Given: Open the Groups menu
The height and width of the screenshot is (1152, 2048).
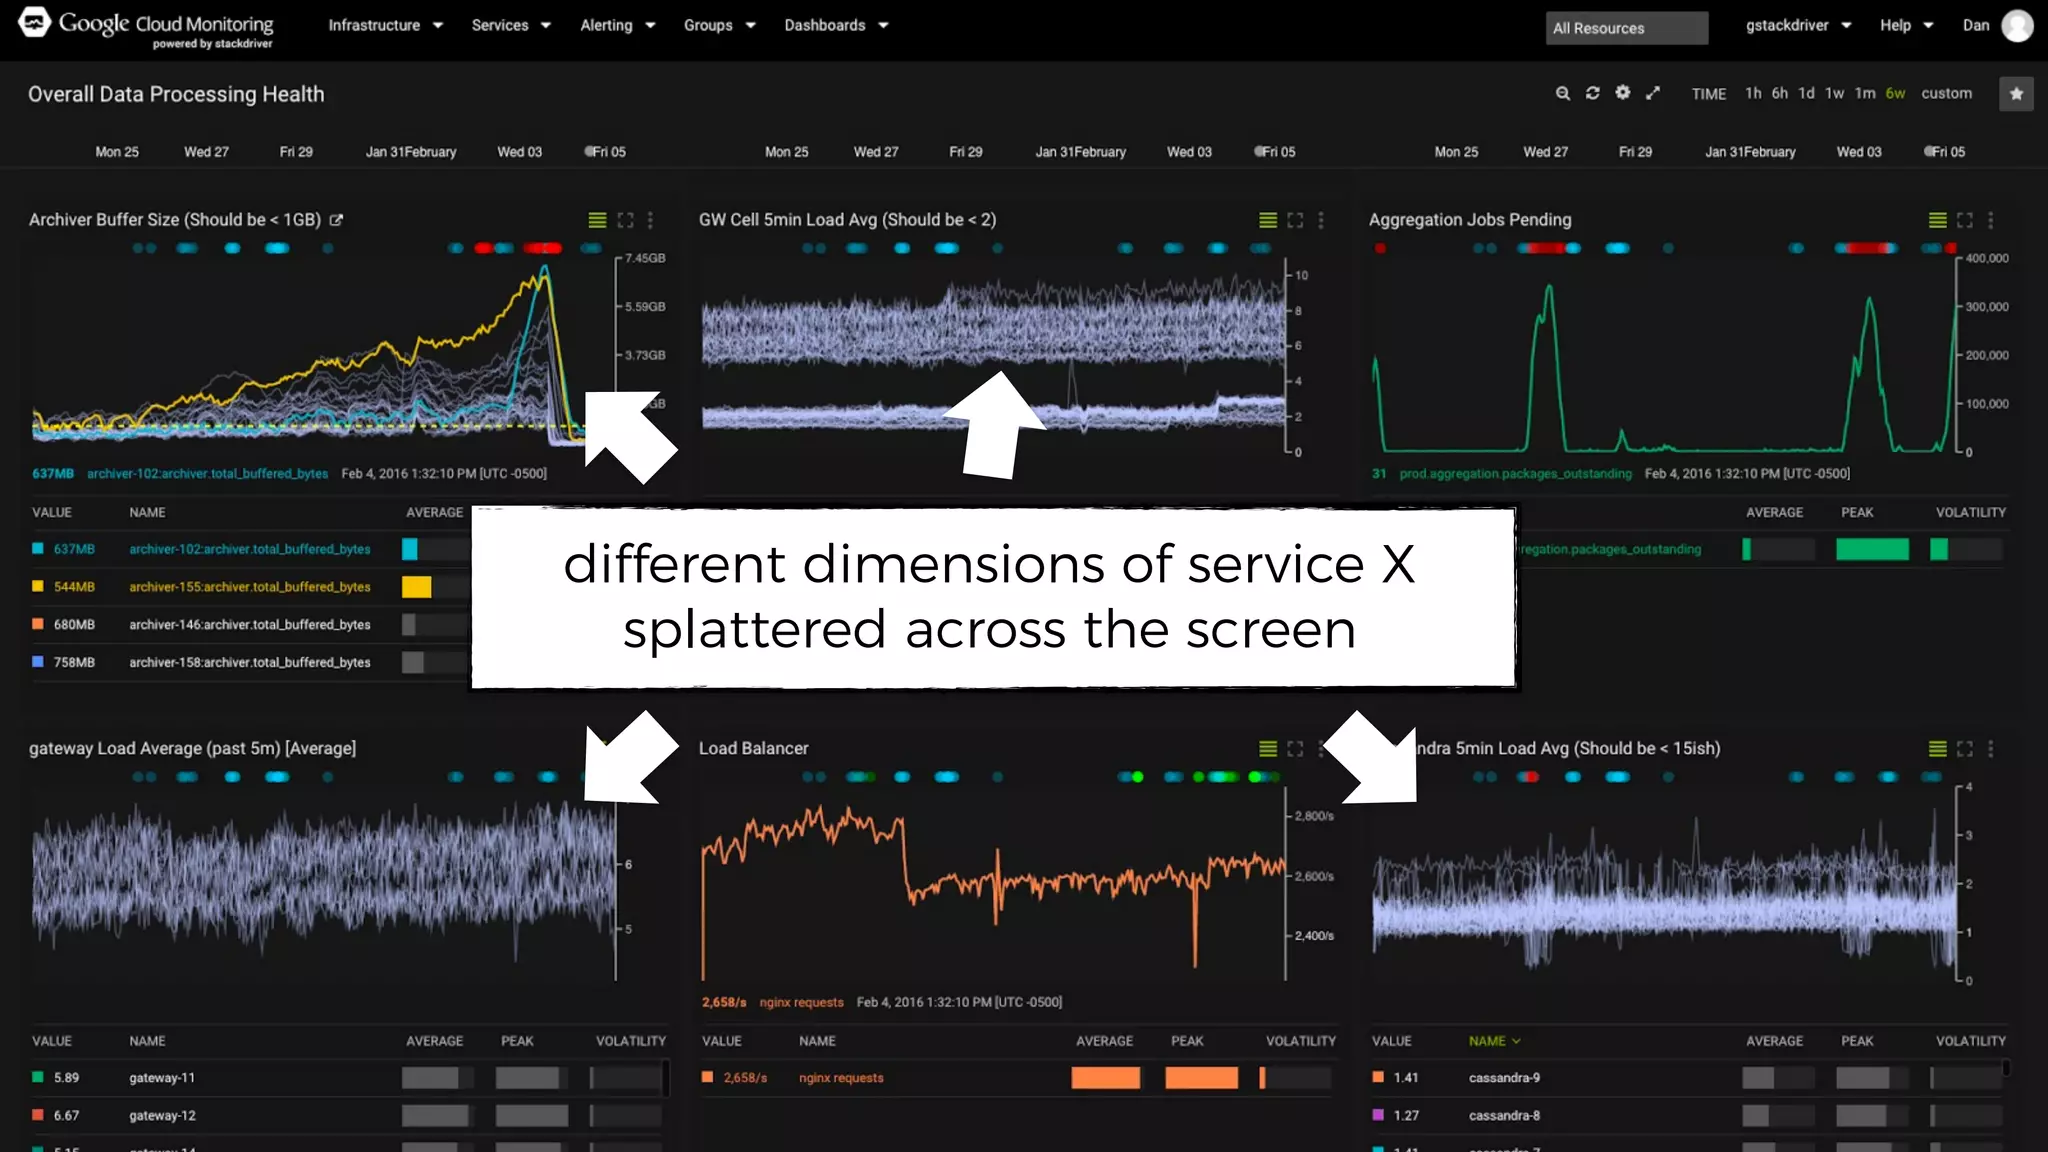Looking at the screenshot, I should (x=719, y=25).
